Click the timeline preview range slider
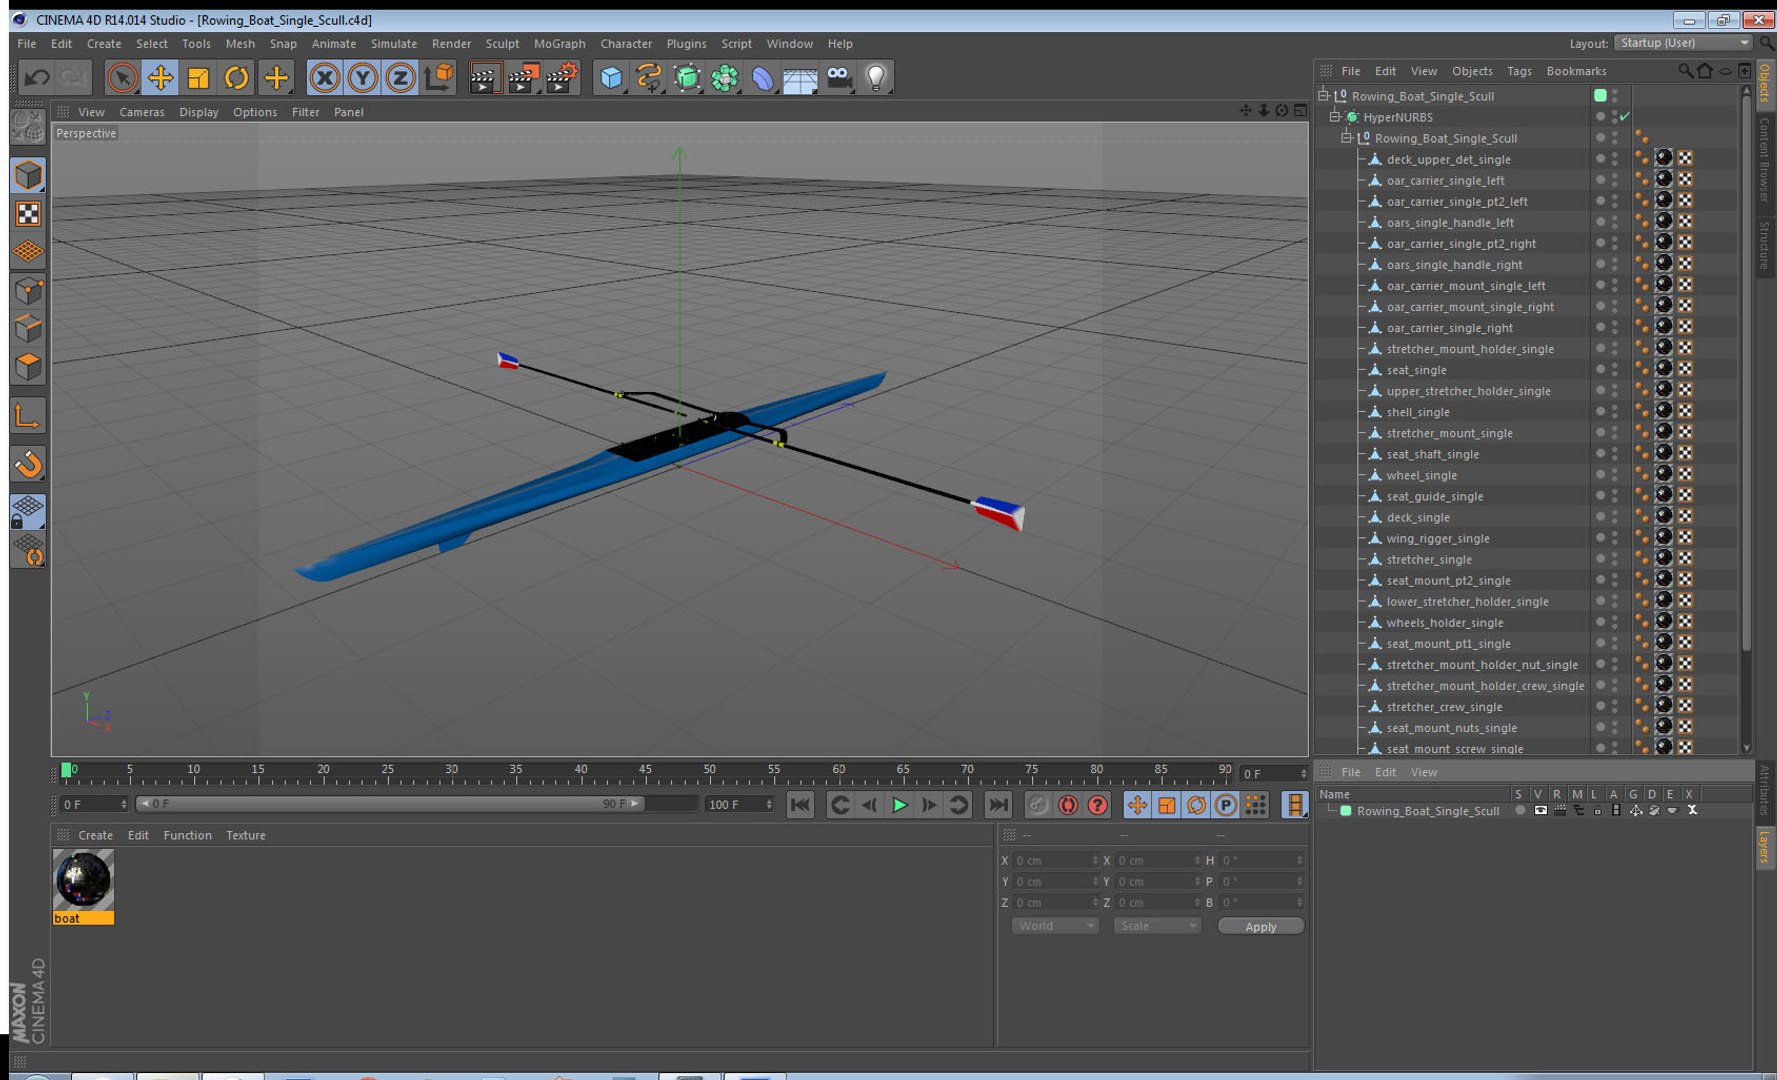Screen dimensions: 1777x1080 [390, 804]
